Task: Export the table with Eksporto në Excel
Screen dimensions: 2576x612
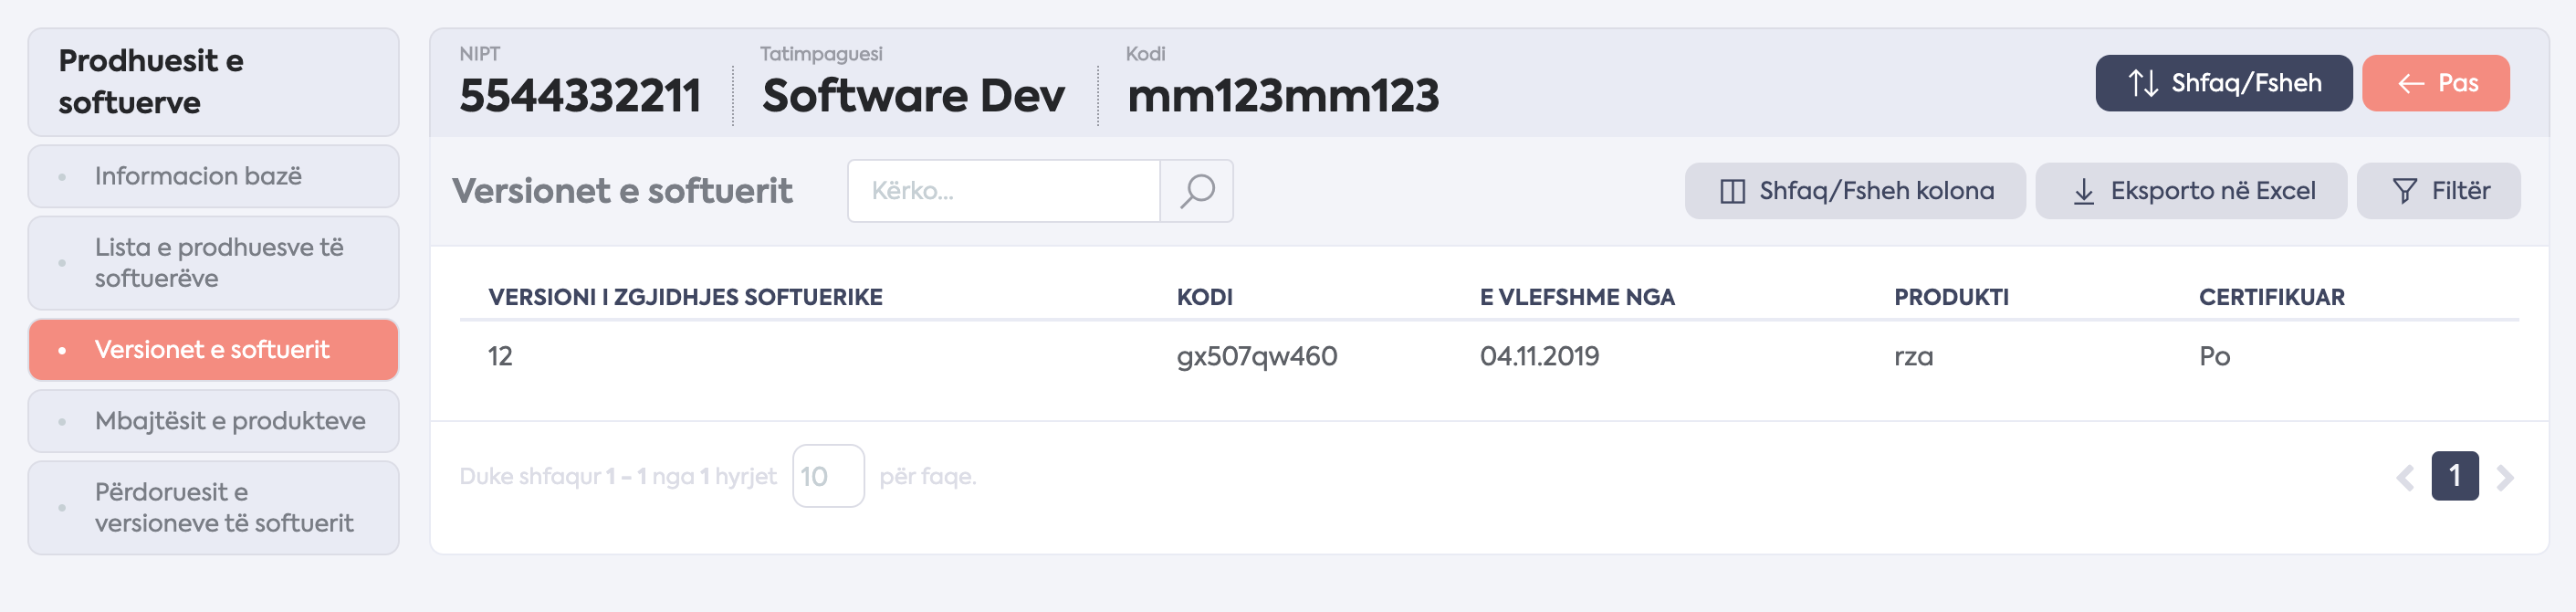Action: tap(2190, 191)
